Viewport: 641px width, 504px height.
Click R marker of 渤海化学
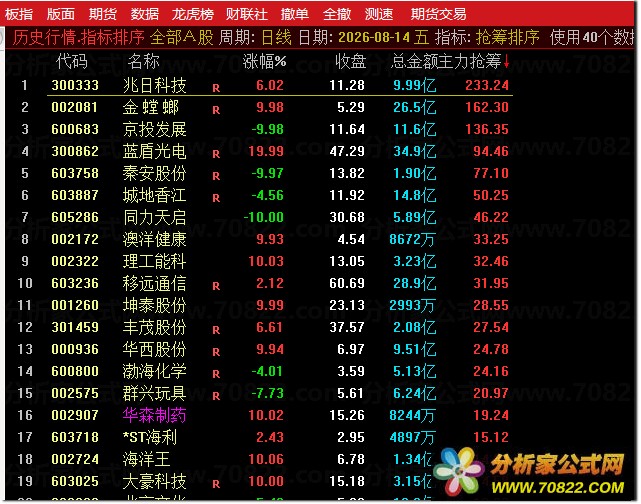point(216,374)
